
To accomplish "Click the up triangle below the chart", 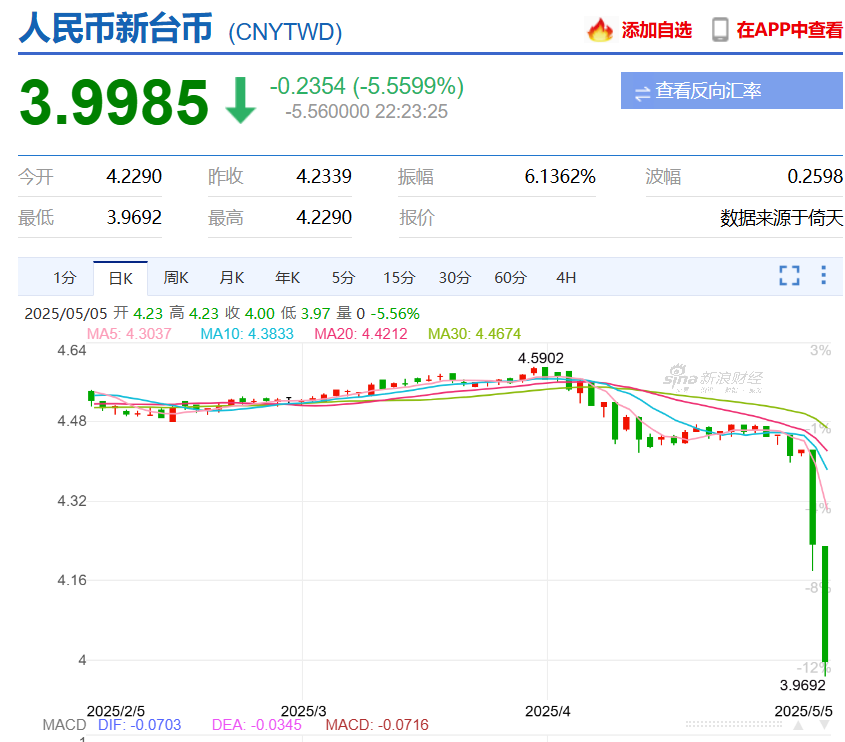I will 798,725.
